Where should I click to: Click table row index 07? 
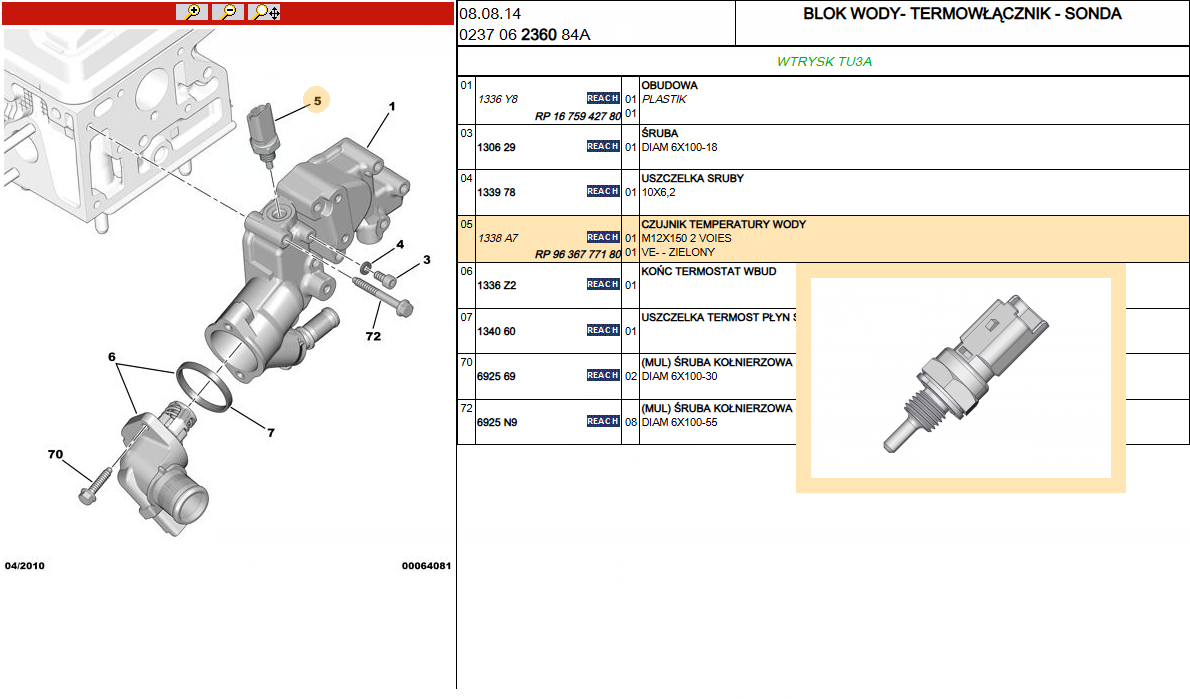[466, 317]
